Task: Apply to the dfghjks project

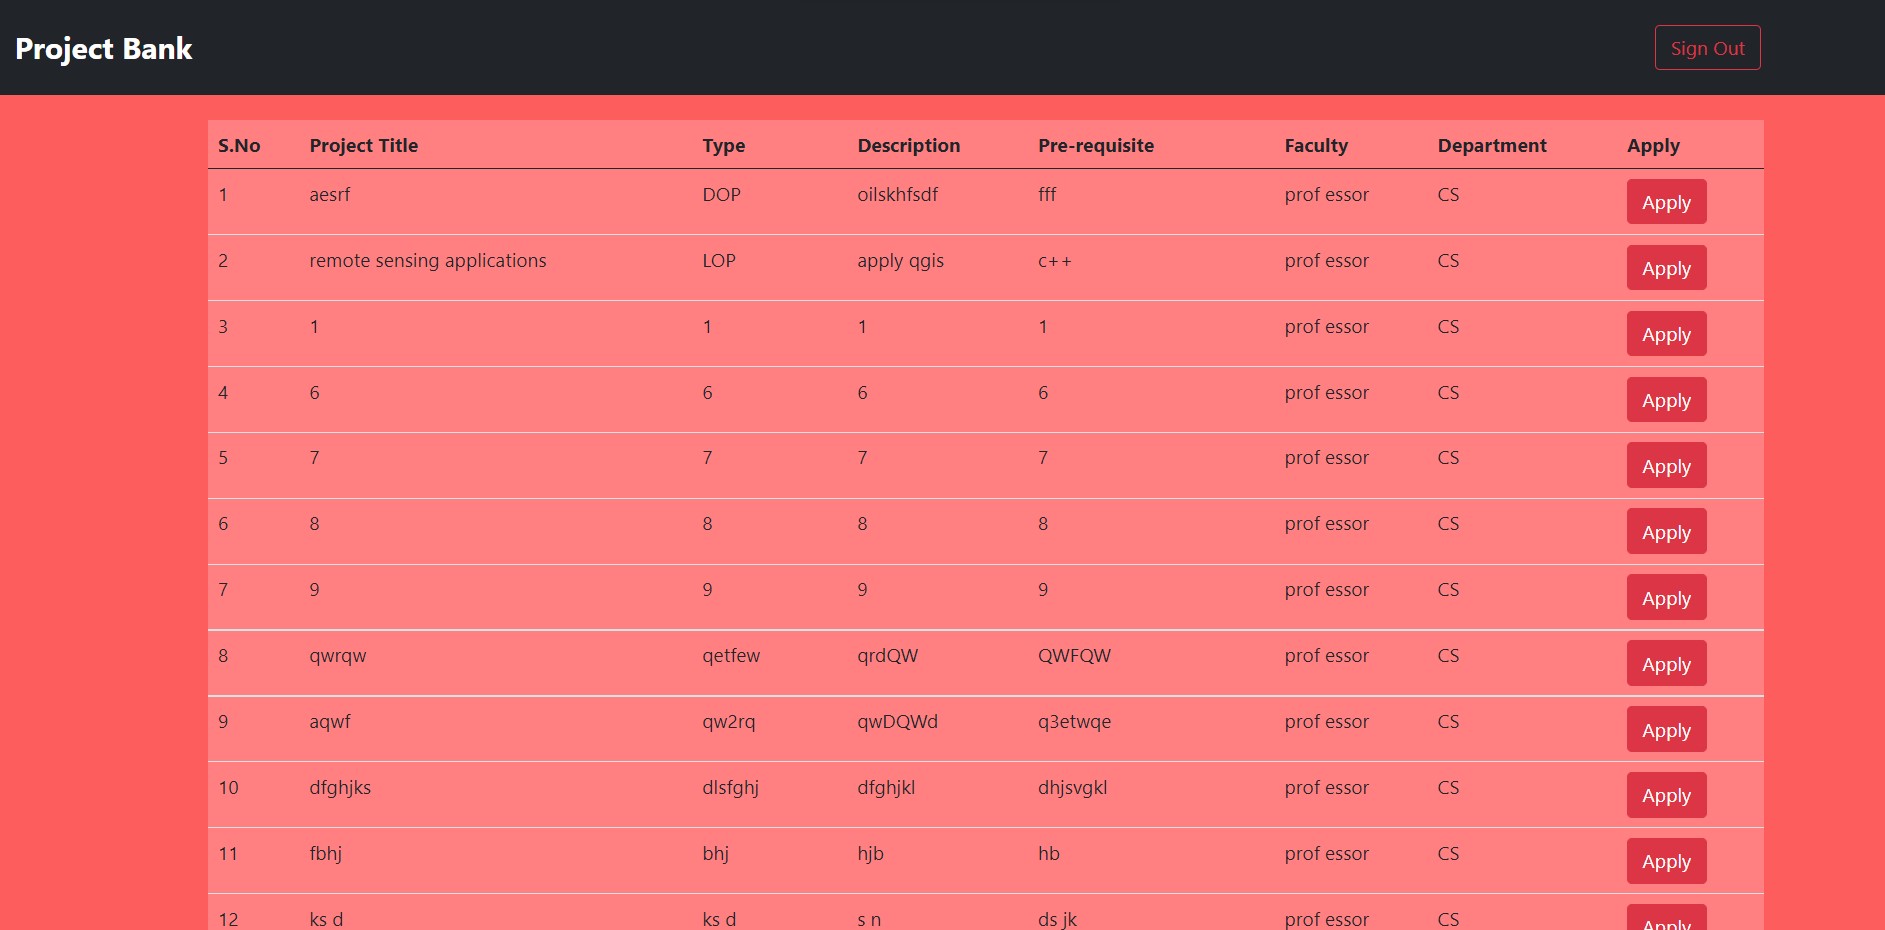Action: [1666, 795]
